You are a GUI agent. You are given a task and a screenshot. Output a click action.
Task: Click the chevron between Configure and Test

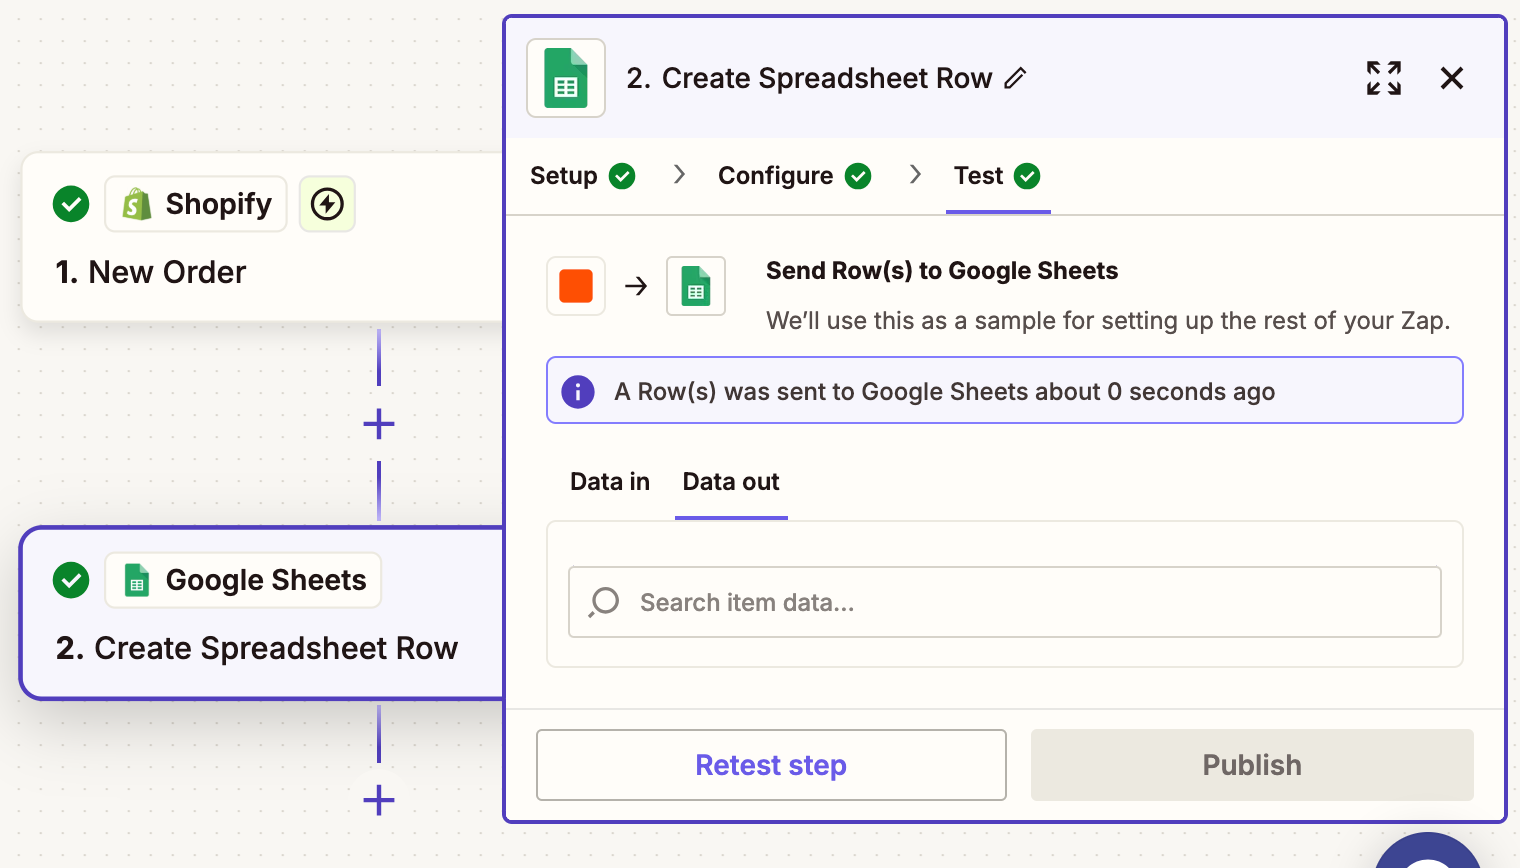point(915,174)
